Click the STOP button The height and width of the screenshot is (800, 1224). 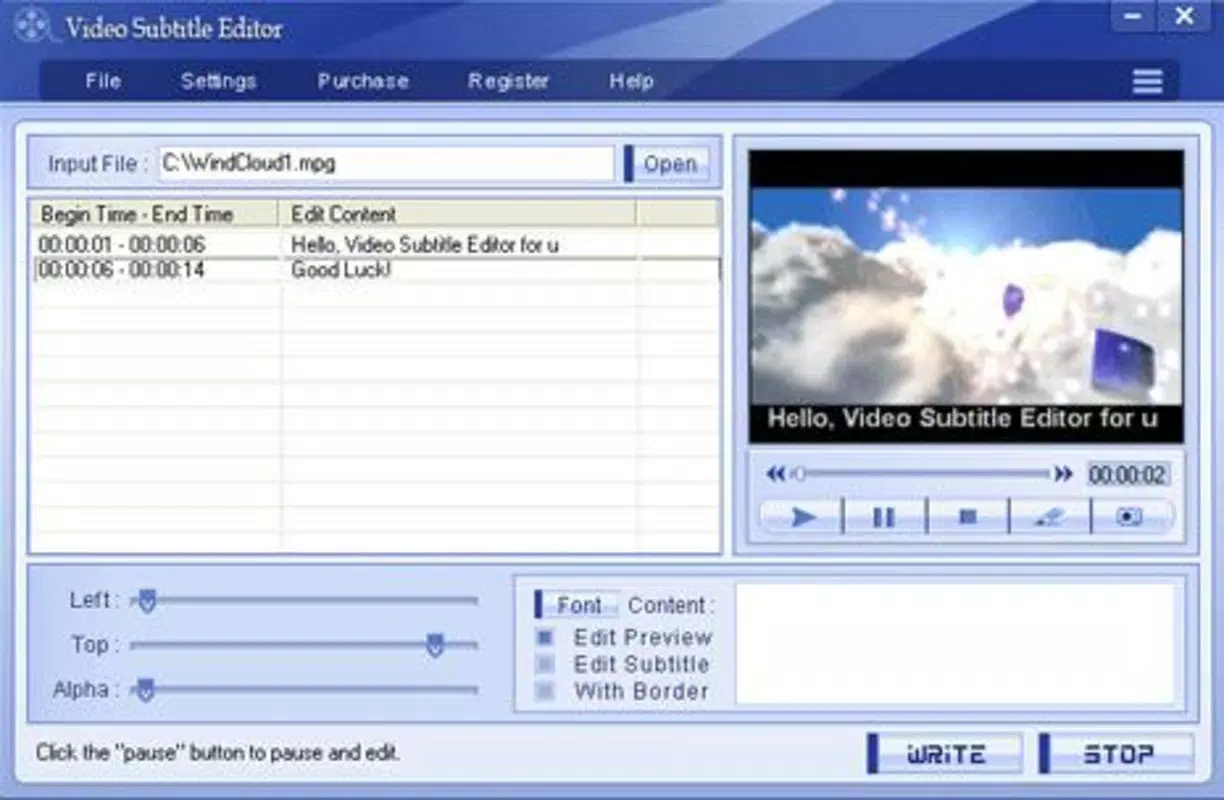coord(1117,754)
